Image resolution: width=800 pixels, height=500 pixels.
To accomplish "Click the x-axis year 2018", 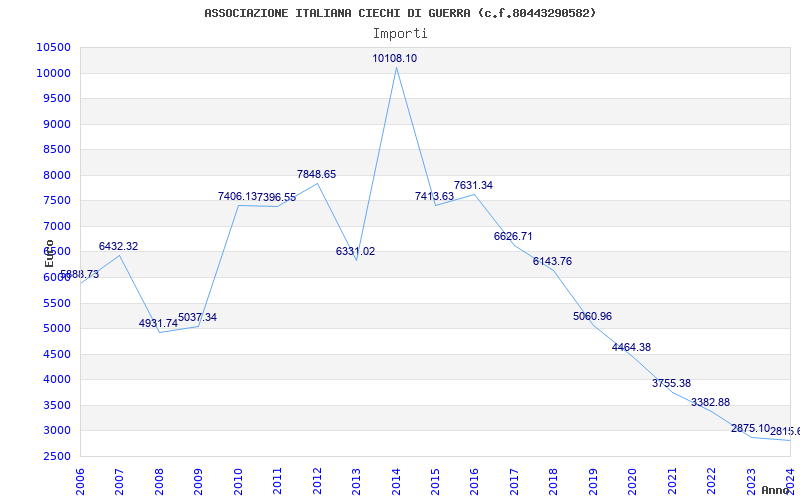I will (554, 481).
